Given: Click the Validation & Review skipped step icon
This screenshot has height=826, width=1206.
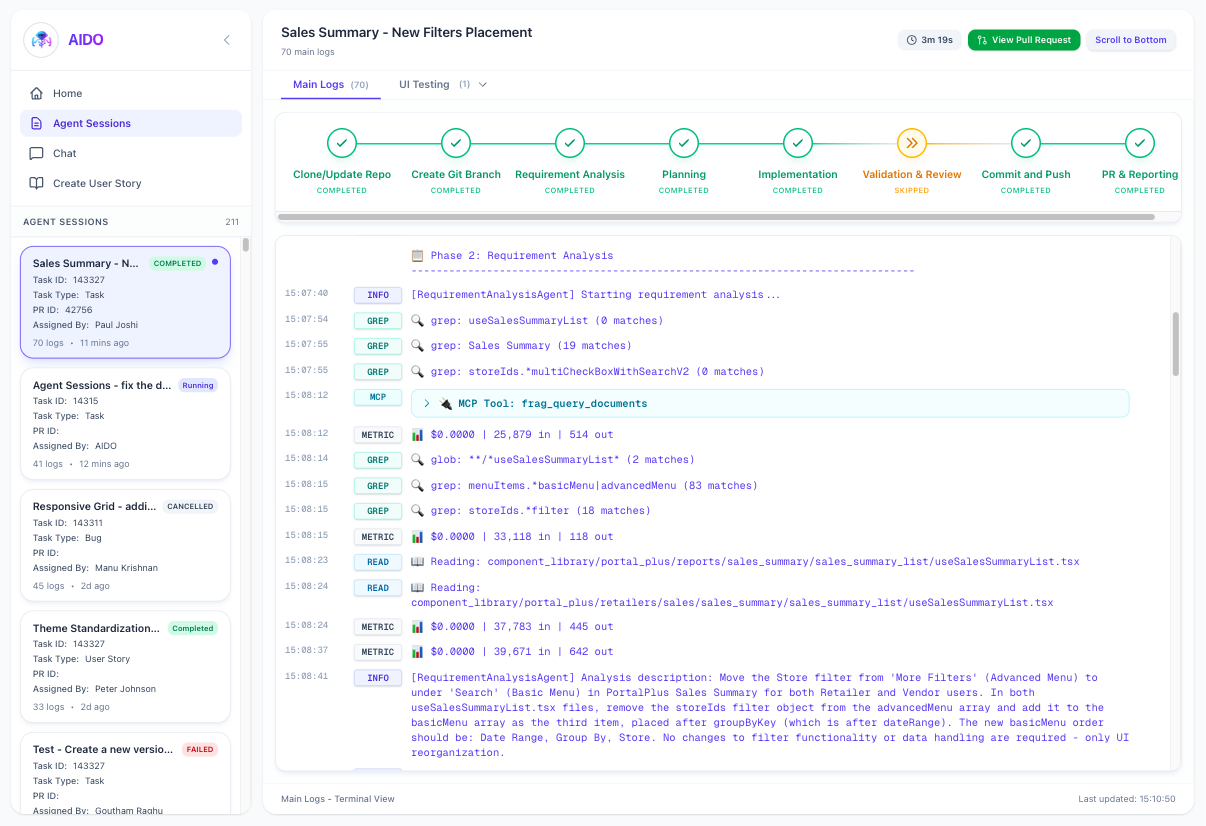Looking at the screenshot, I should [911, 143].
